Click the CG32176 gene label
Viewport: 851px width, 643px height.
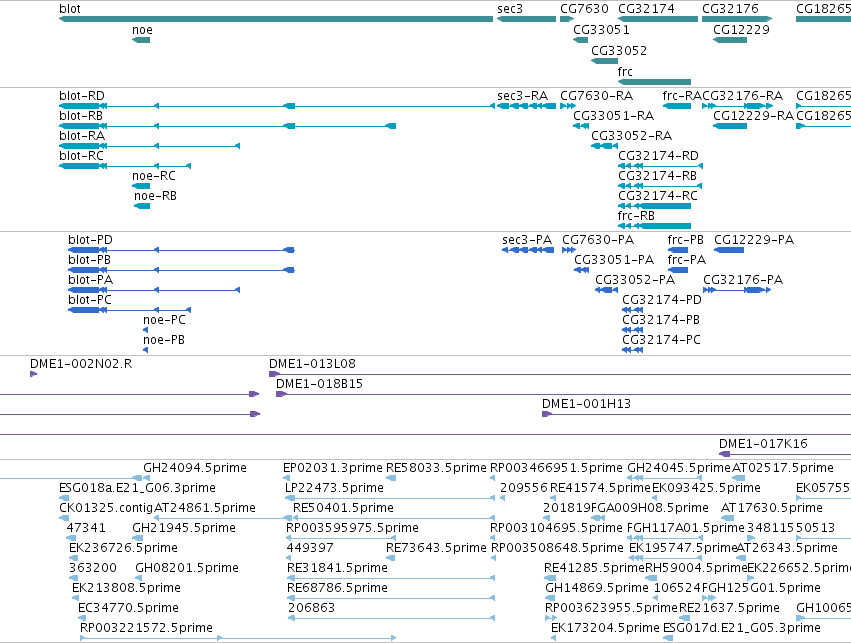tap(731, 9)
